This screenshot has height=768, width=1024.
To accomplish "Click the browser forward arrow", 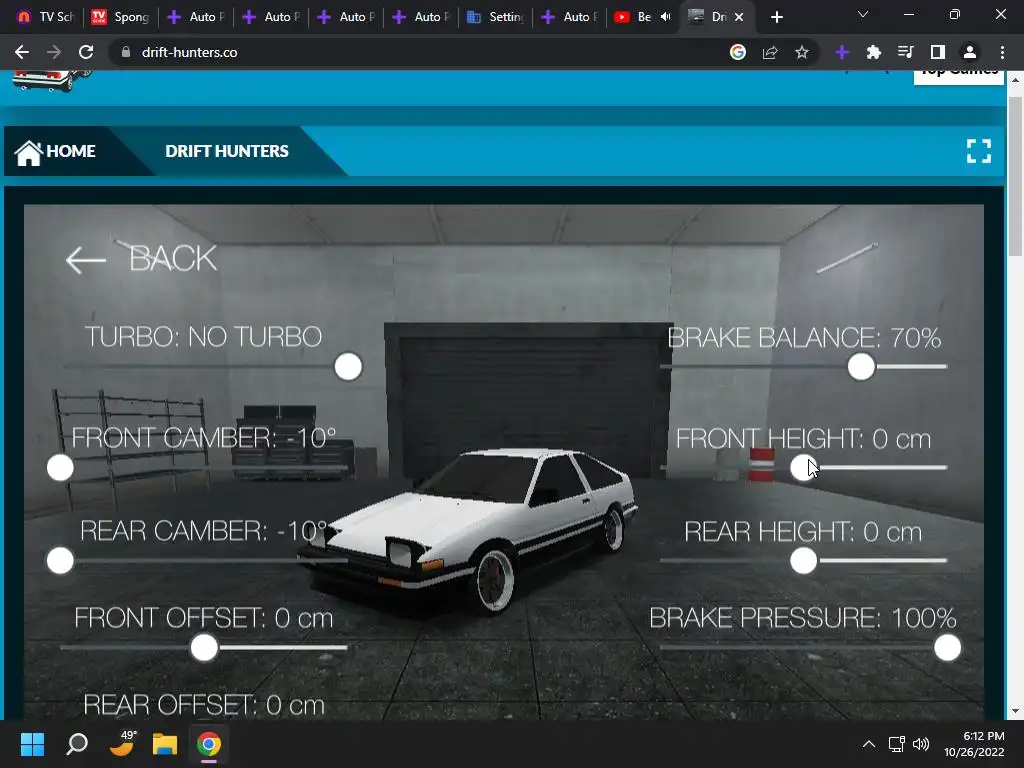I will tap(54, 52).
